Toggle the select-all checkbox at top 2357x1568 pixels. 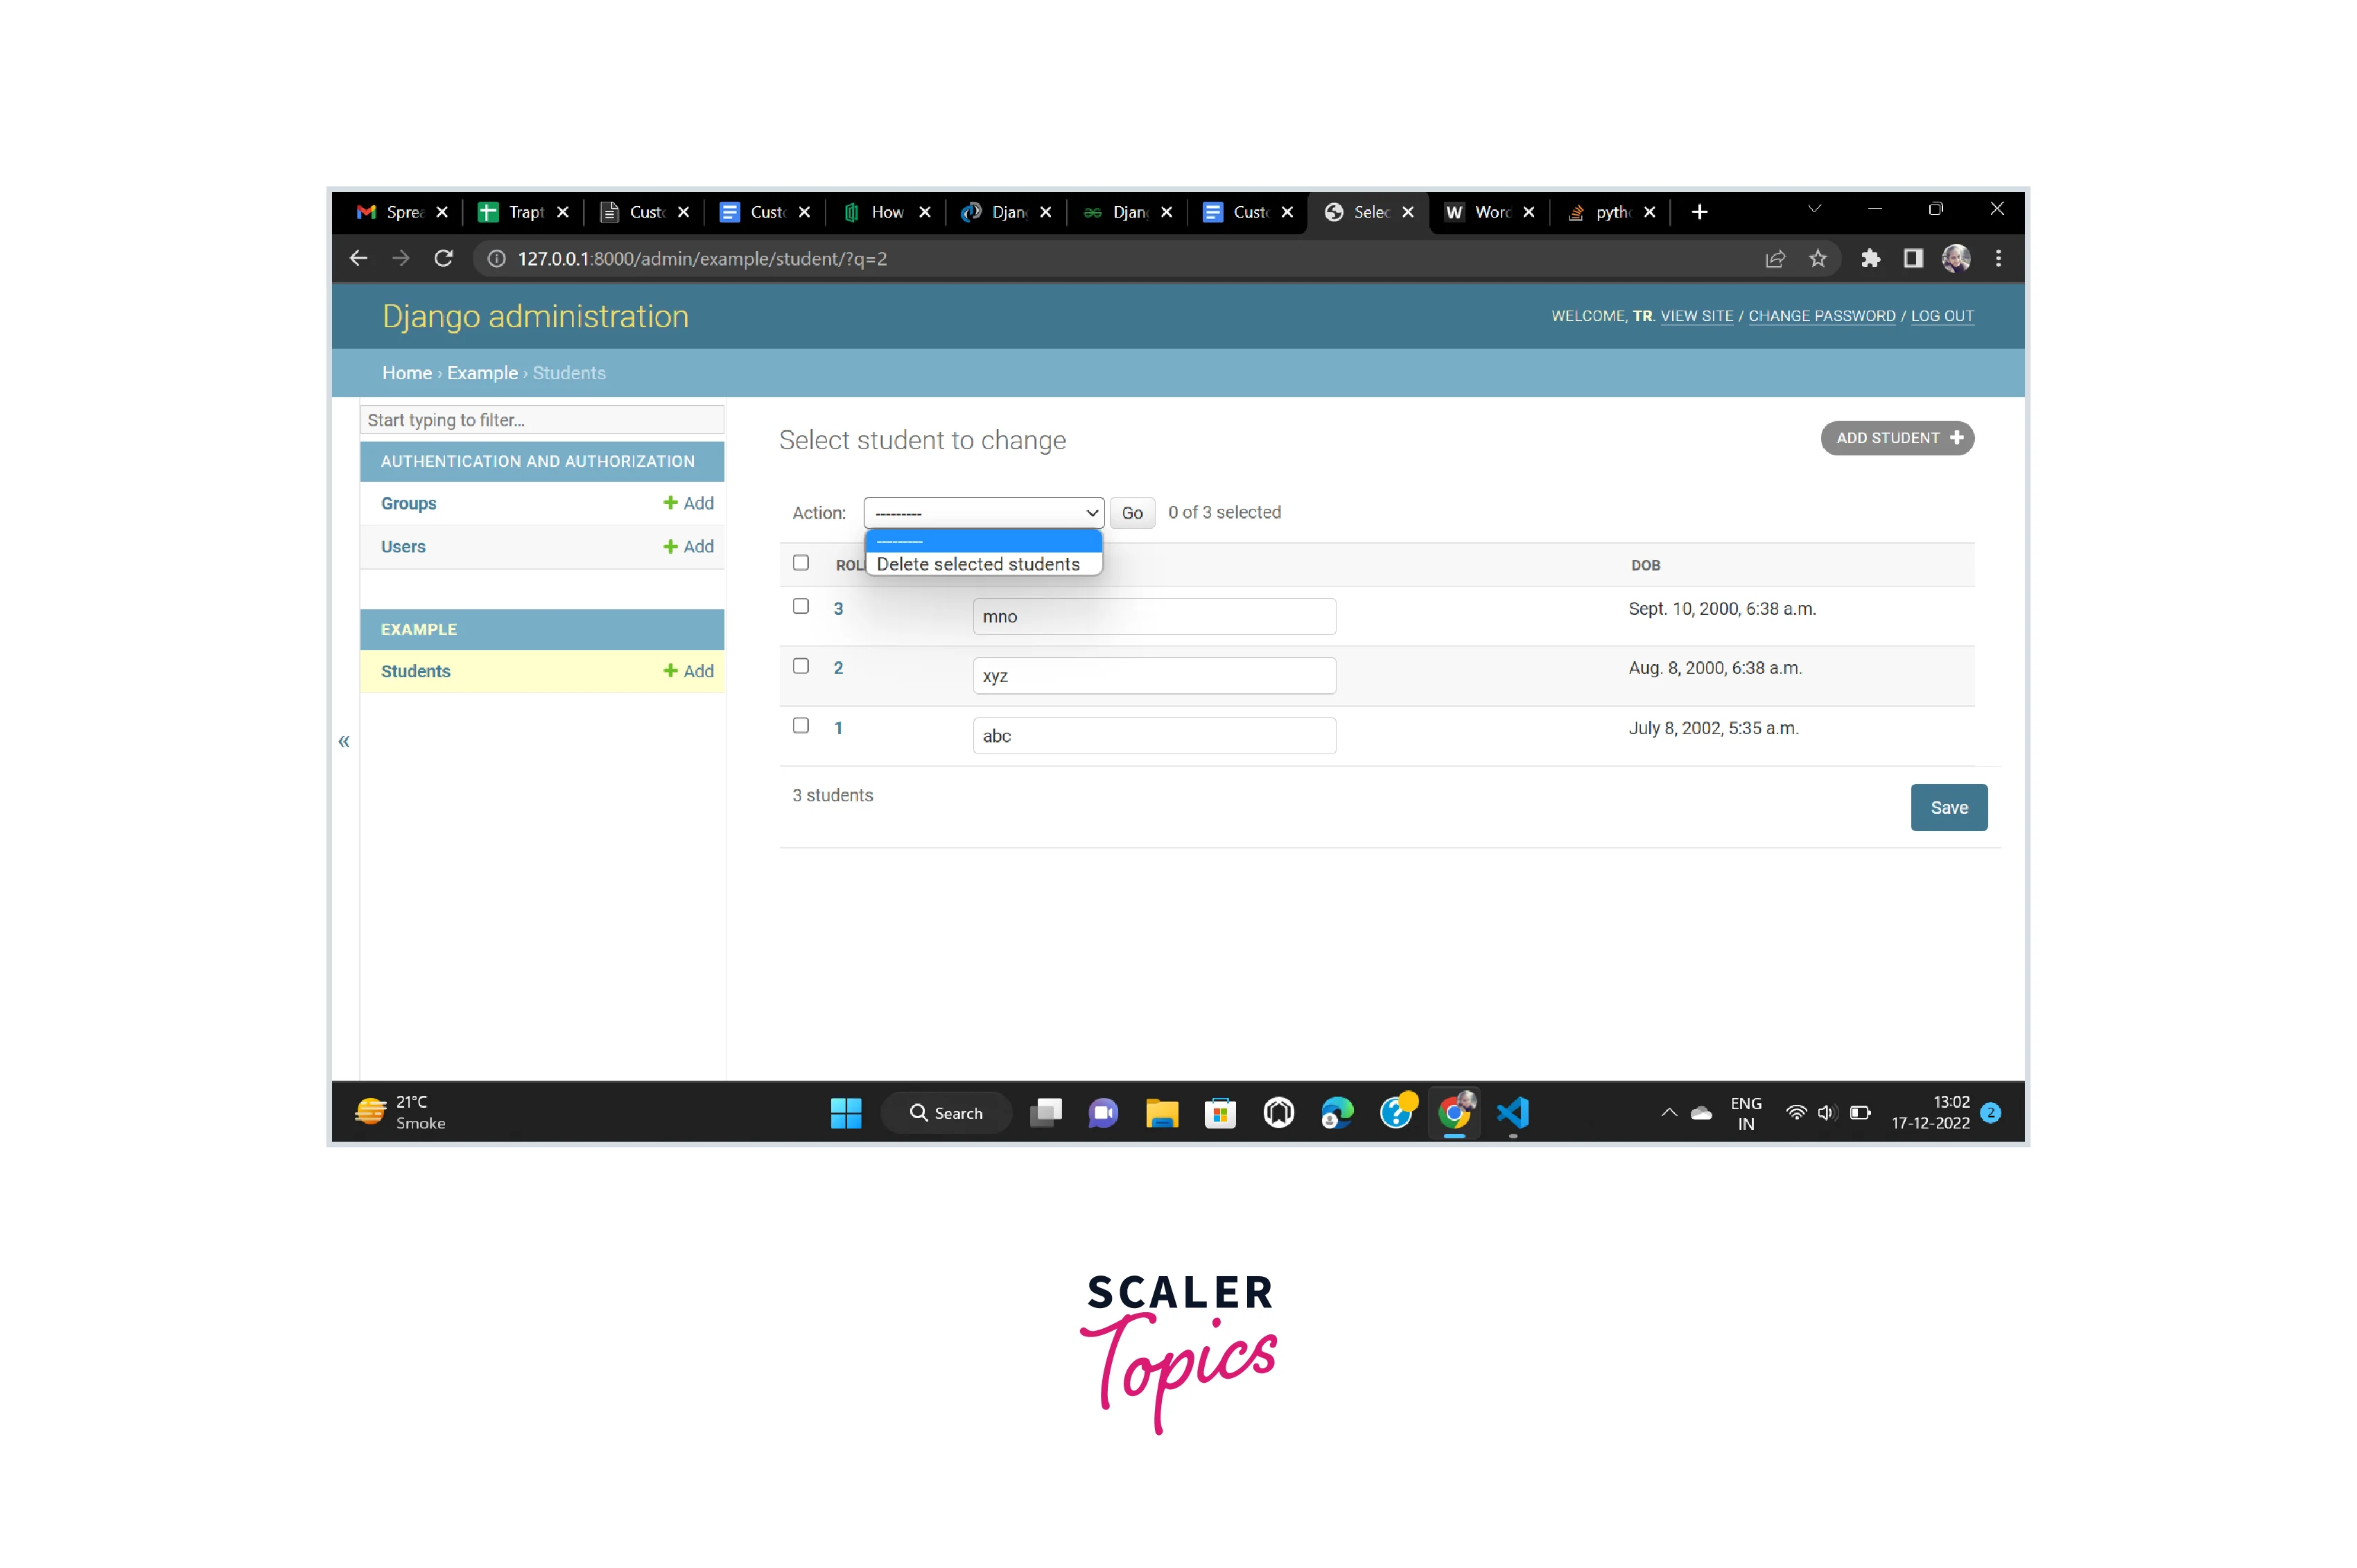(x=800, y=564)
